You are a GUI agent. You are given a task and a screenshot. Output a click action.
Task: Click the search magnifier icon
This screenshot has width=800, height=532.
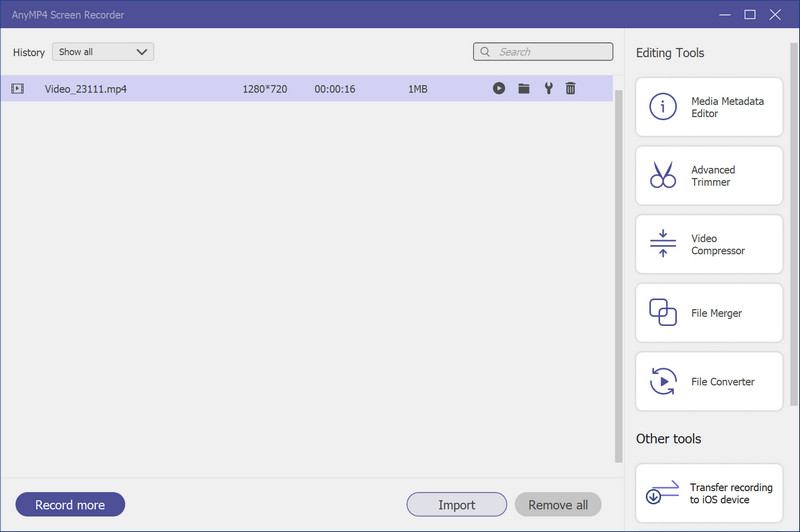486,52
